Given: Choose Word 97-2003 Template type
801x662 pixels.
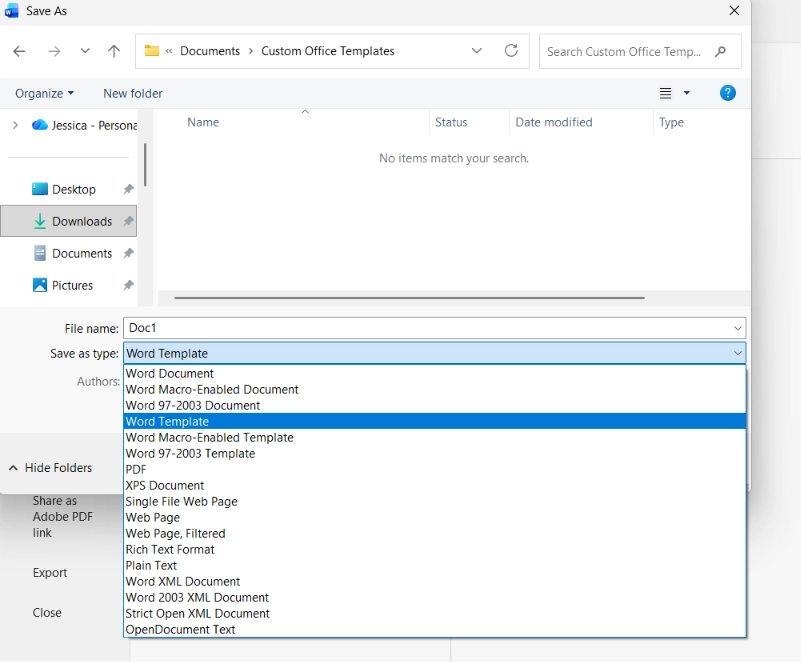Looking at the screenshot, I should pos(435,454).
